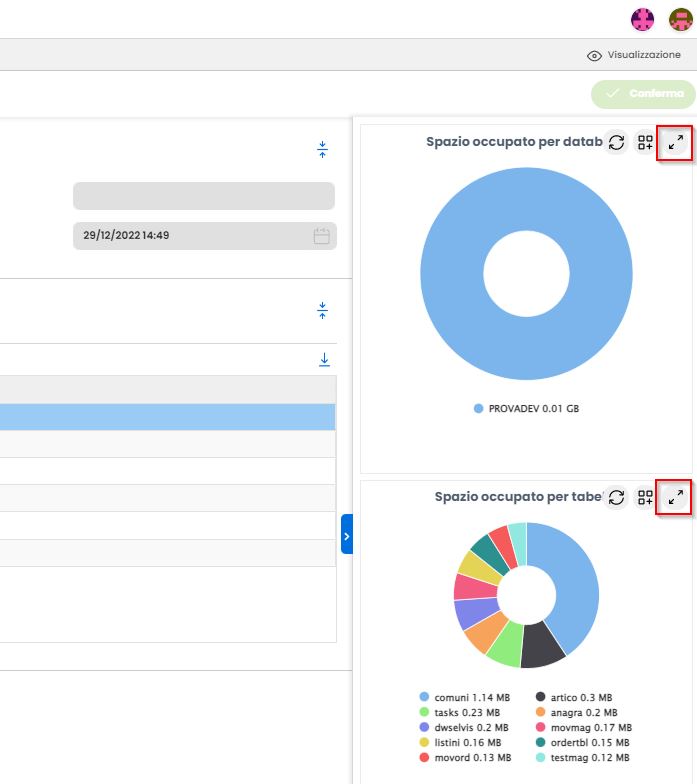Add widget to table space chart
Screen dimensions: 697x784
pyautogui.click(x=645, y=497)
